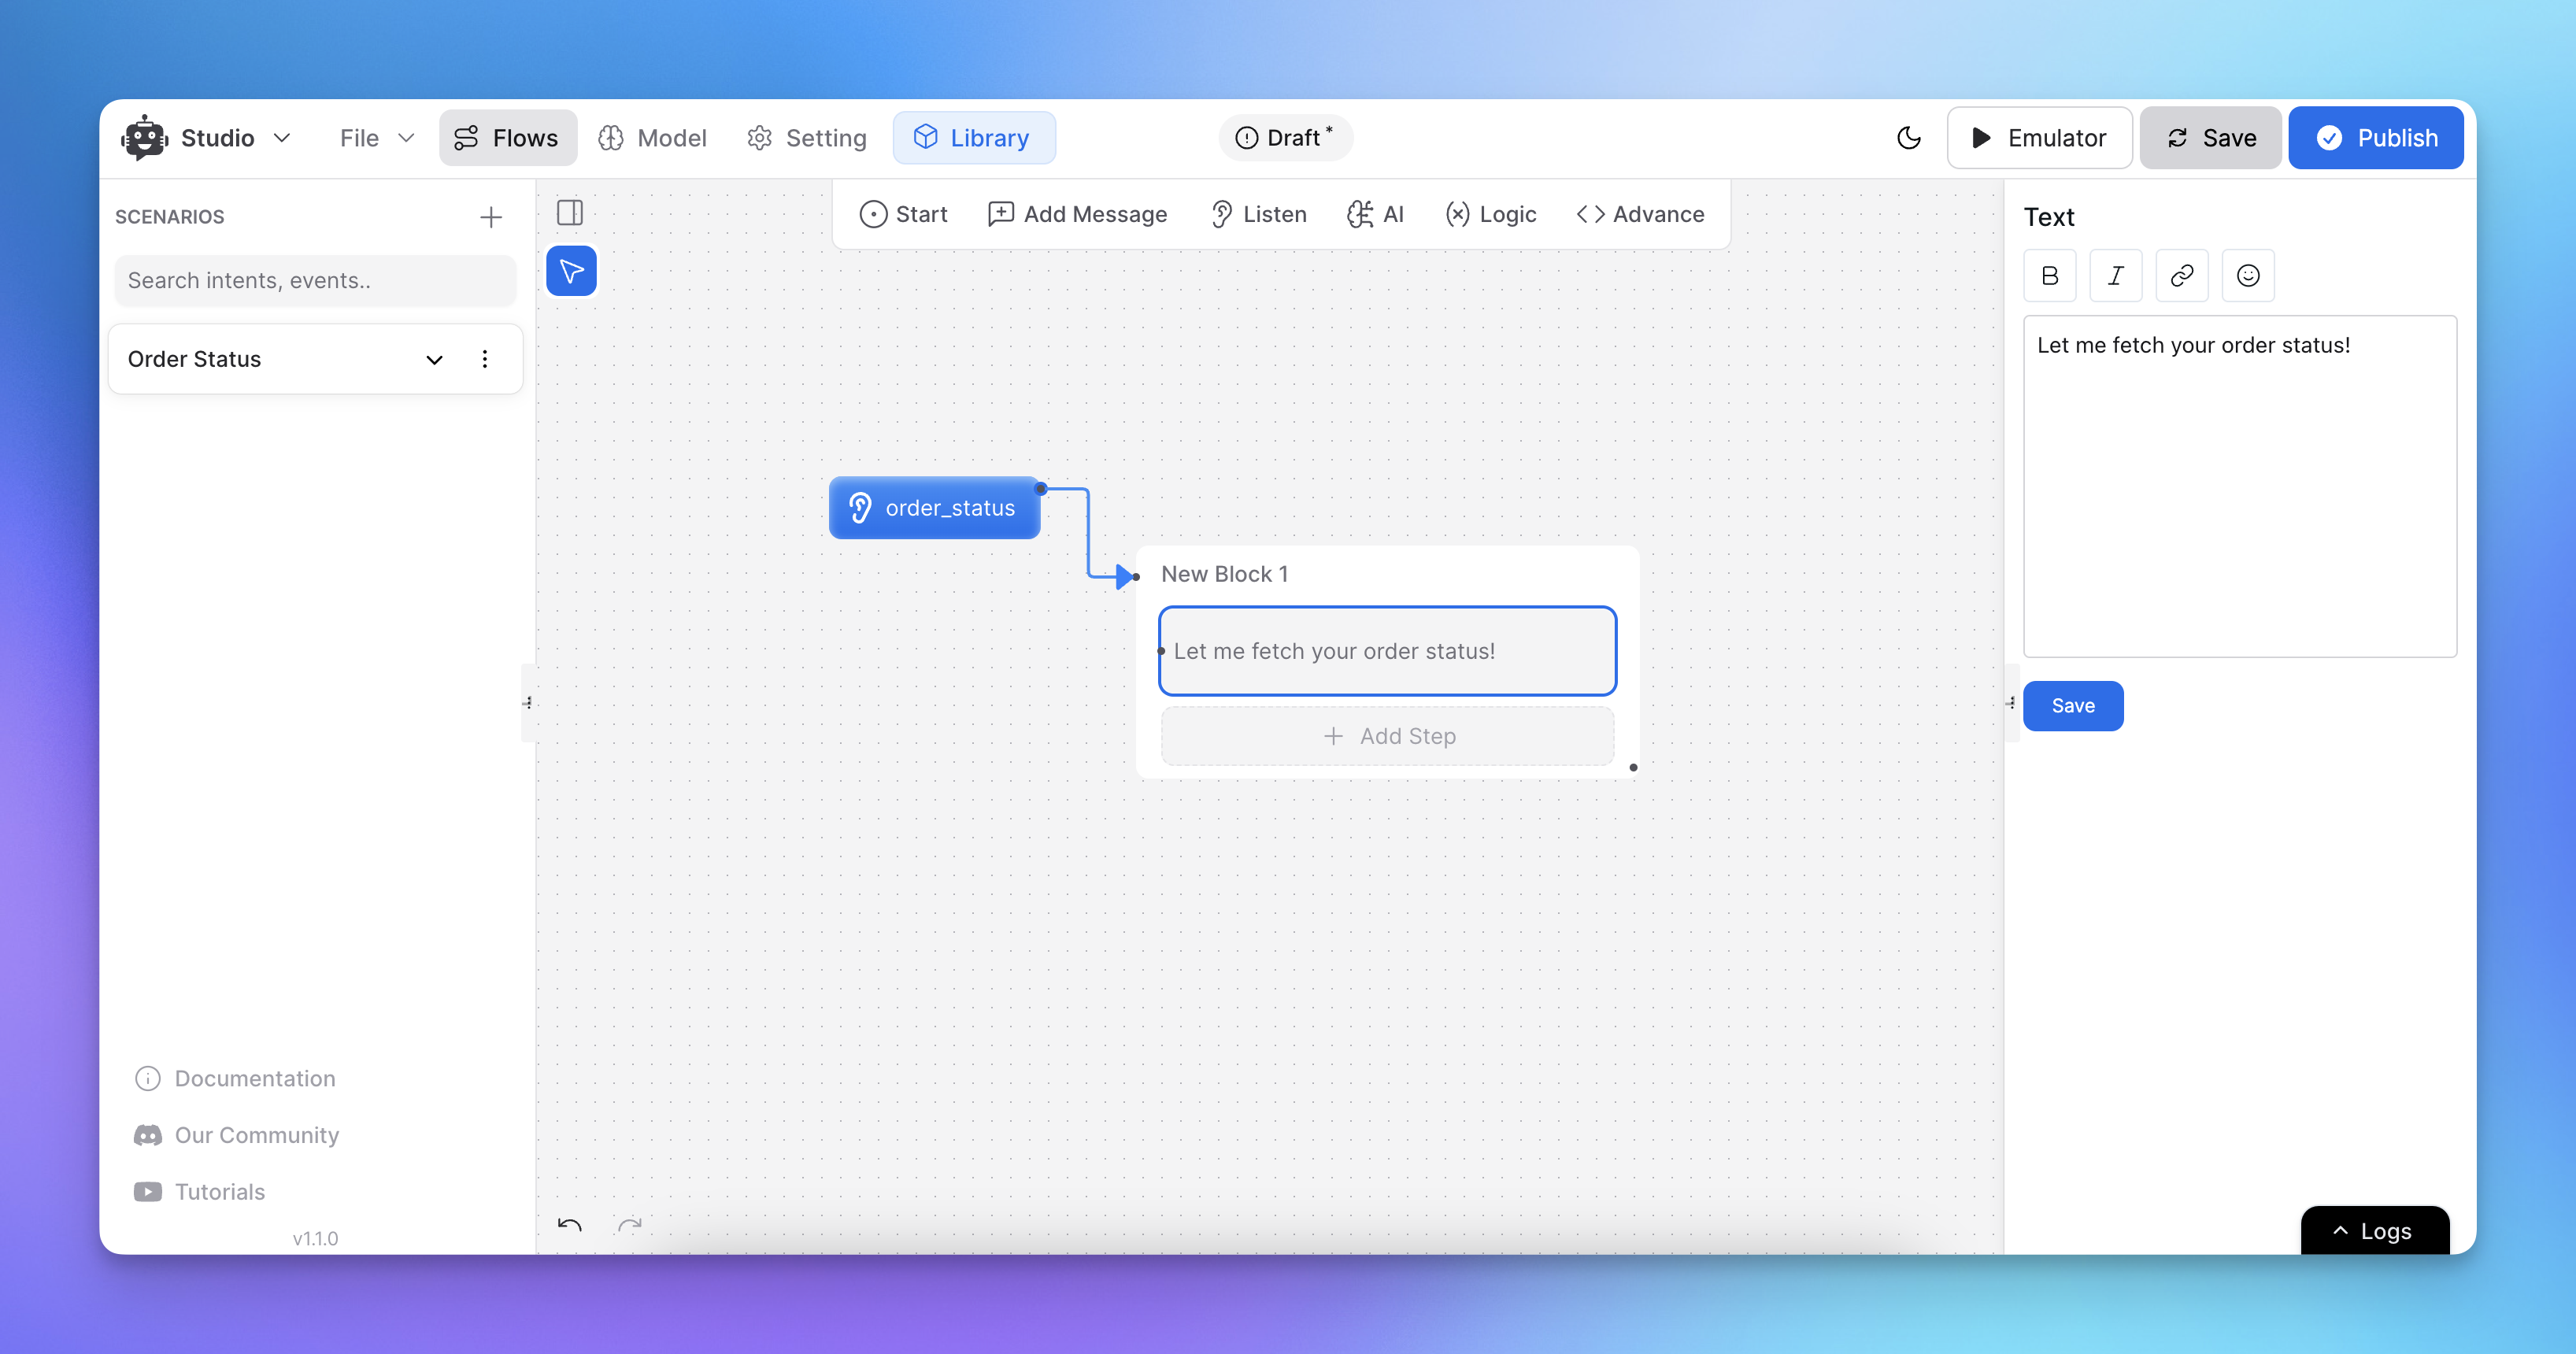The image size is (2576, 1354).
Task: Open the Setting tab
Action: (x=807, y=138)
